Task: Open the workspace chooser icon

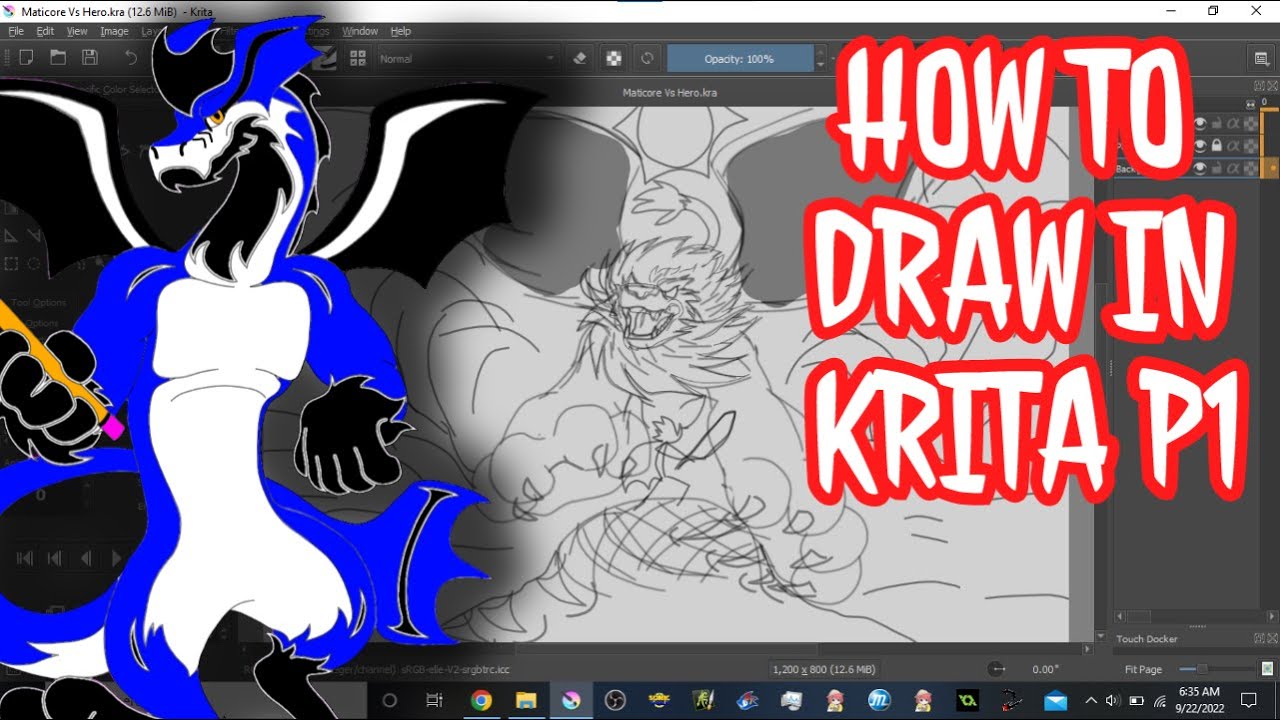Action: coord(1262,58)
